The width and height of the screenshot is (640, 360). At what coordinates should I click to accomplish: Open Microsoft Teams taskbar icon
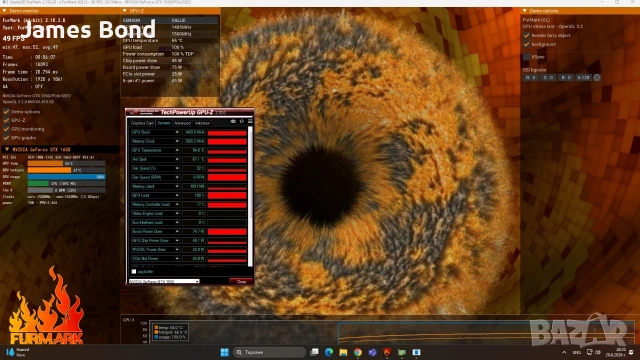(372, 352)
